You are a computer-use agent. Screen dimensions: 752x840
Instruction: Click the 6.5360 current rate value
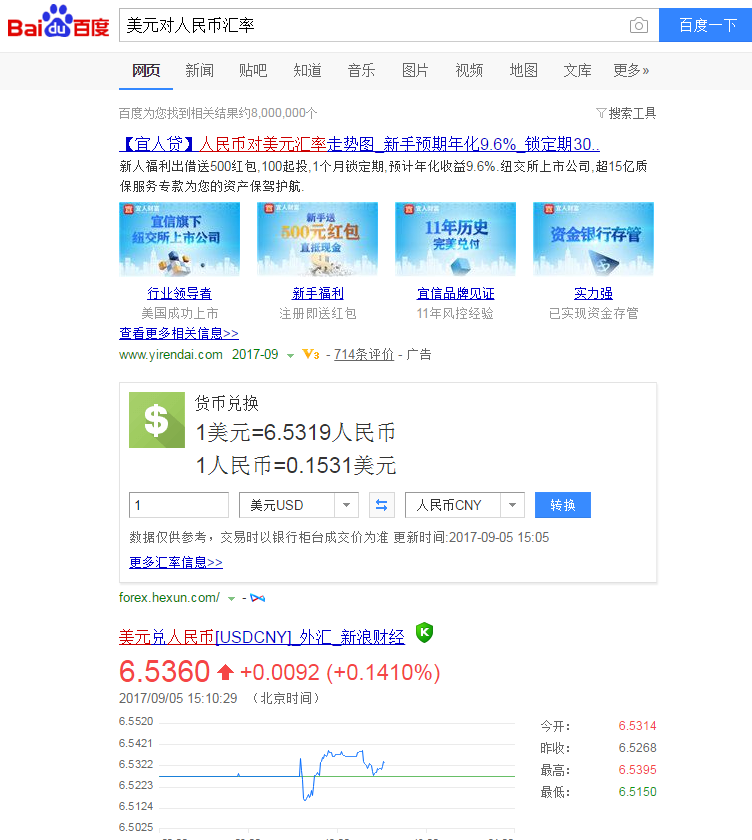(x=164, y=672)
